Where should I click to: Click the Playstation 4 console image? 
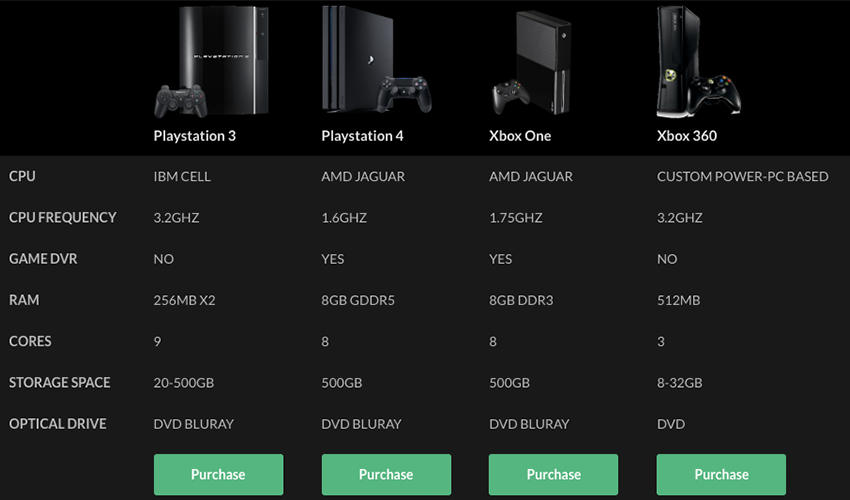[x=377, y=60]
